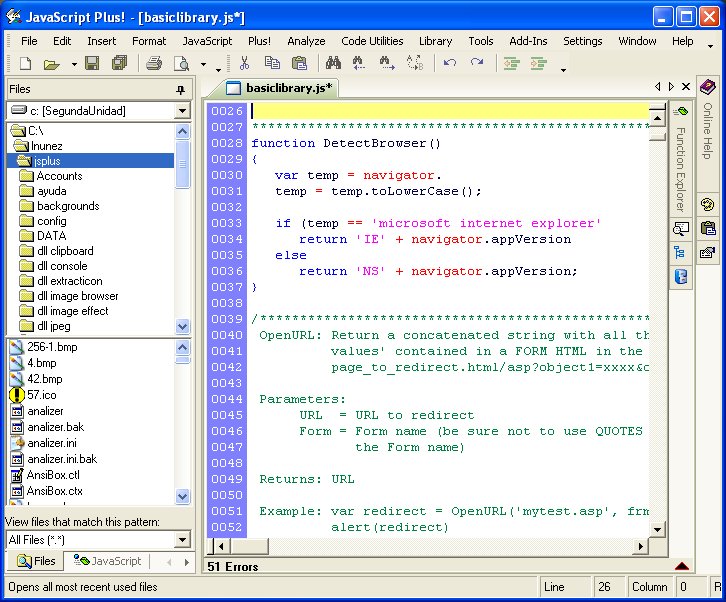Click the editor horizontal scroll right arrow
726x602 pixels.
click(640, 546)
